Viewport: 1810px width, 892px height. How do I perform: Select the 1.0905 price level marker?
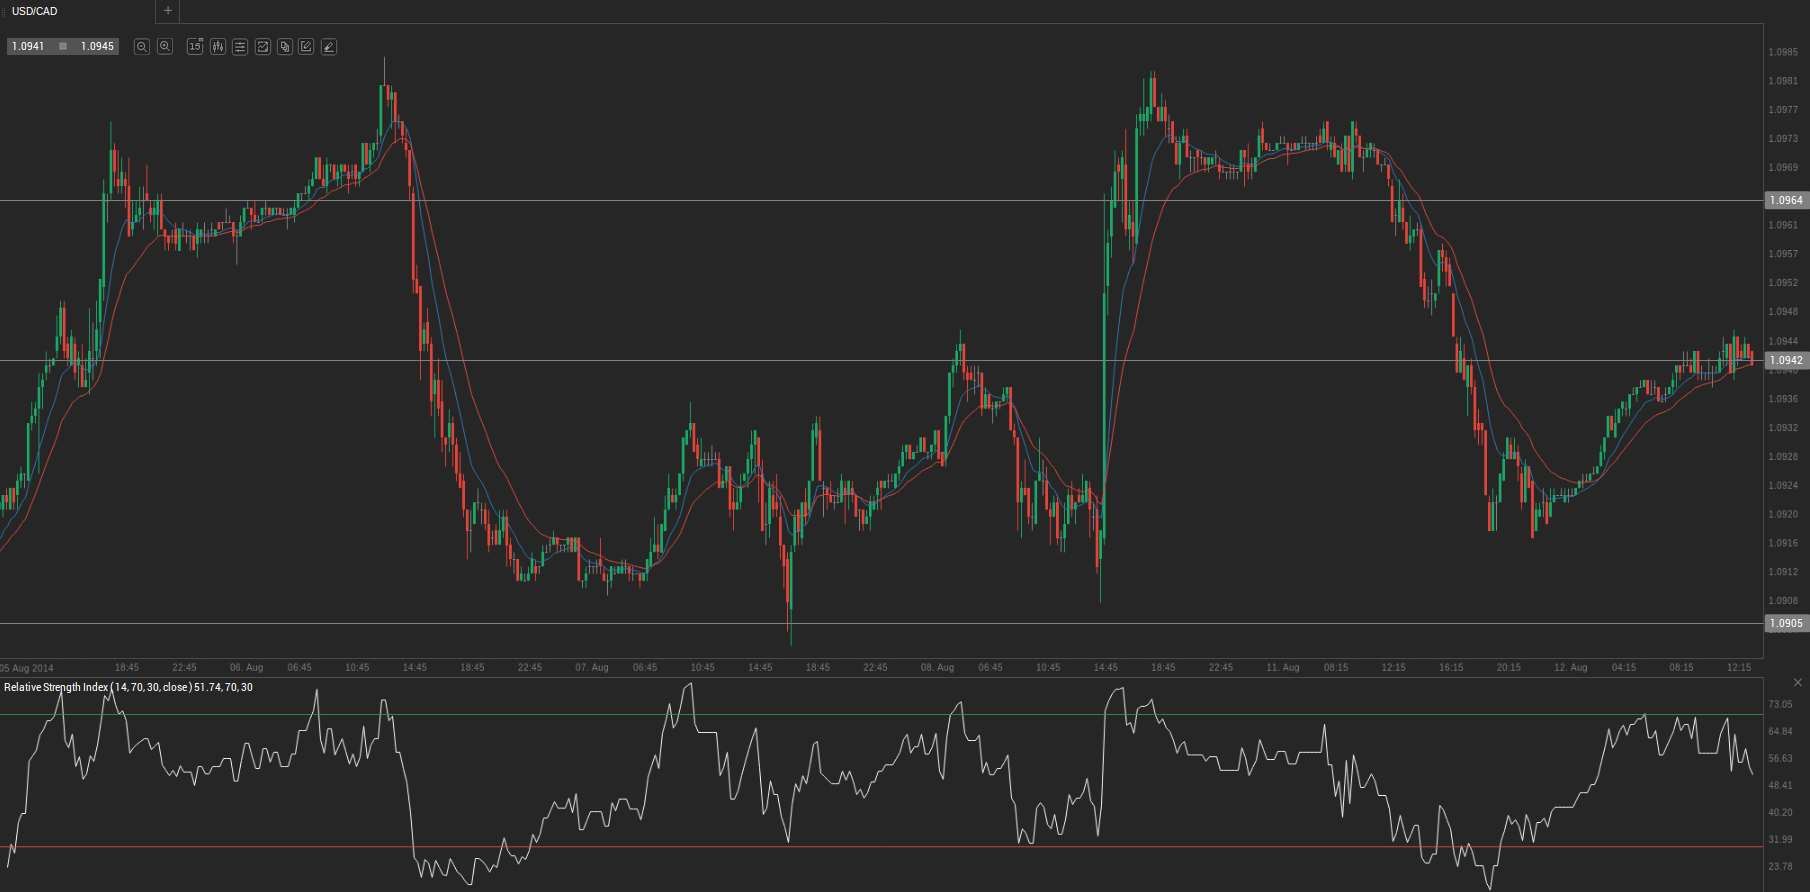(1787, 623)
